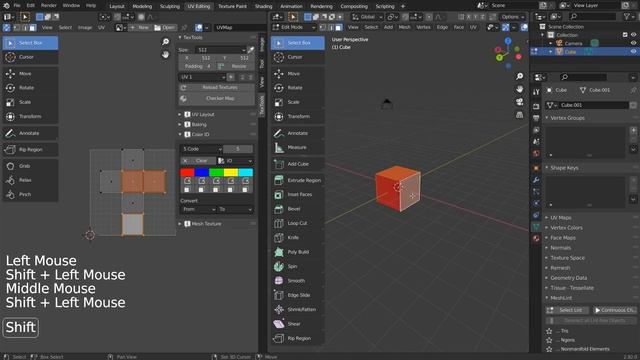640x360 pixels.
Task: Switch to the Sculpting workspace tab
Action: click(x=170, y=6)
